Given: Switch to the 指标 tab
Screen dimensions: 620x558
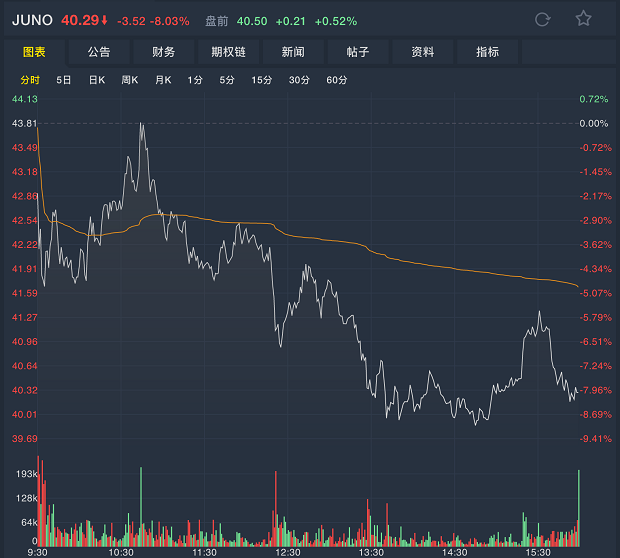Looking at the screenshot, I should 488,53.
